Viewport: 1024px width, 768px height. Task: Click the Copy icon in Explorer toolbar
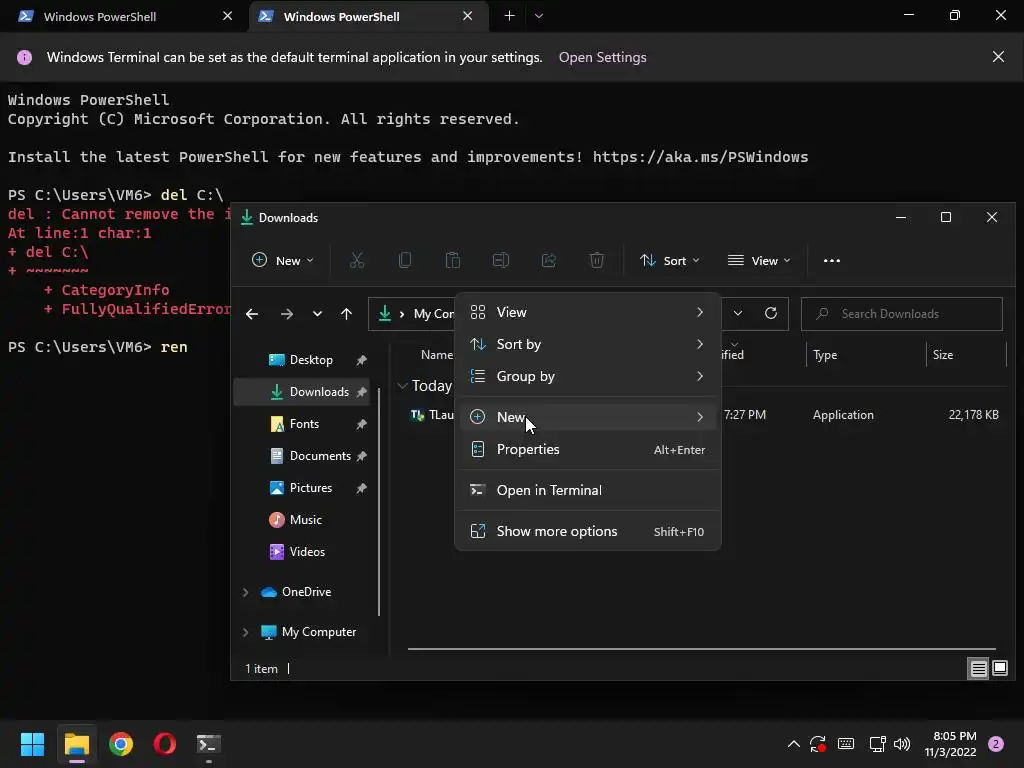(x=405, y=261)
